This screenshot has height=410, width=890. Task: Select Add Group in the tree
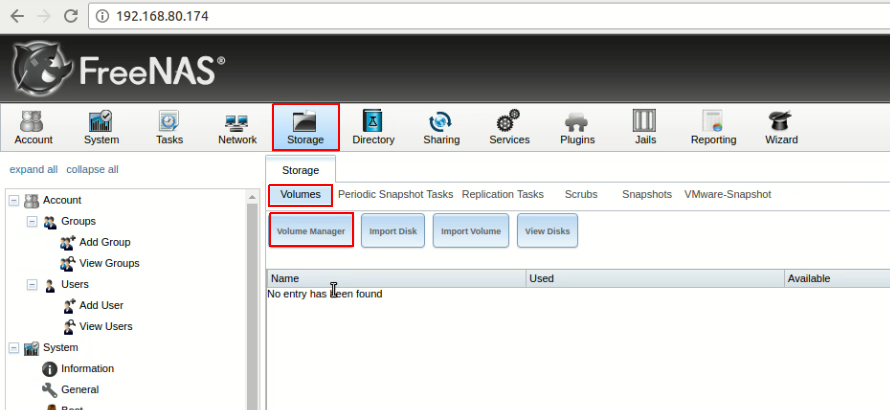pyautogui.click(x=105, y=242)
